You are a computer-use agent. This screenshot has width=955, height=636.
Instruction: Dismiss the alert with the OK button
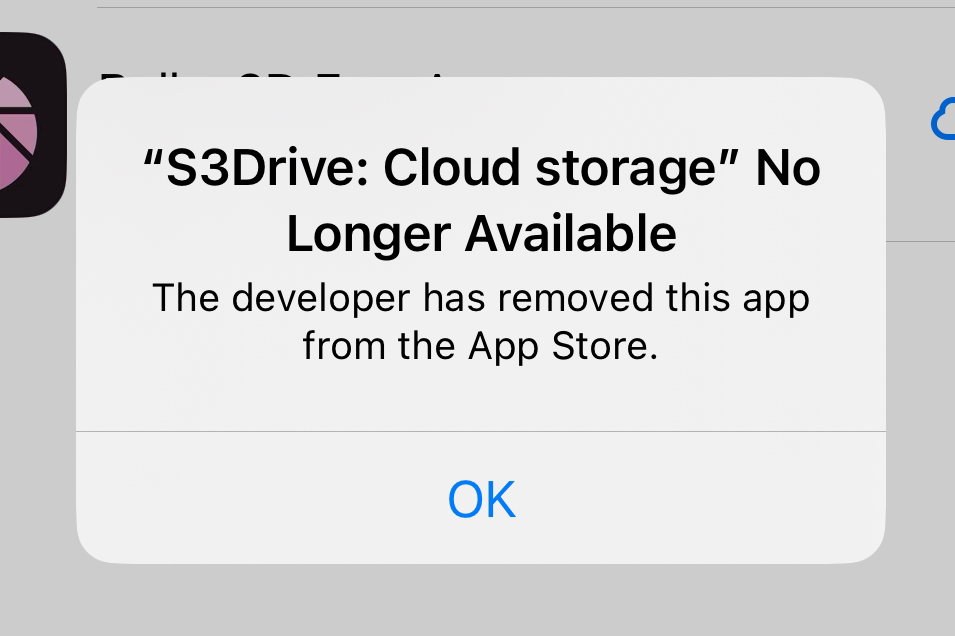[x=481, y=499]
